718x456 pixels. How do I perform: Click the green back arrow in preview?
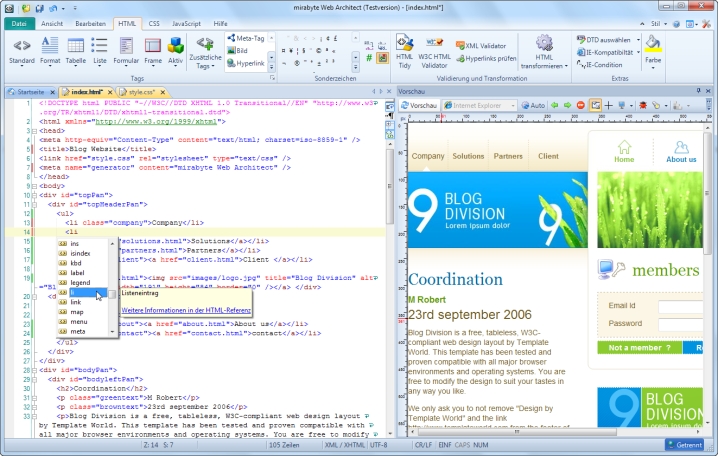point(553,105)
